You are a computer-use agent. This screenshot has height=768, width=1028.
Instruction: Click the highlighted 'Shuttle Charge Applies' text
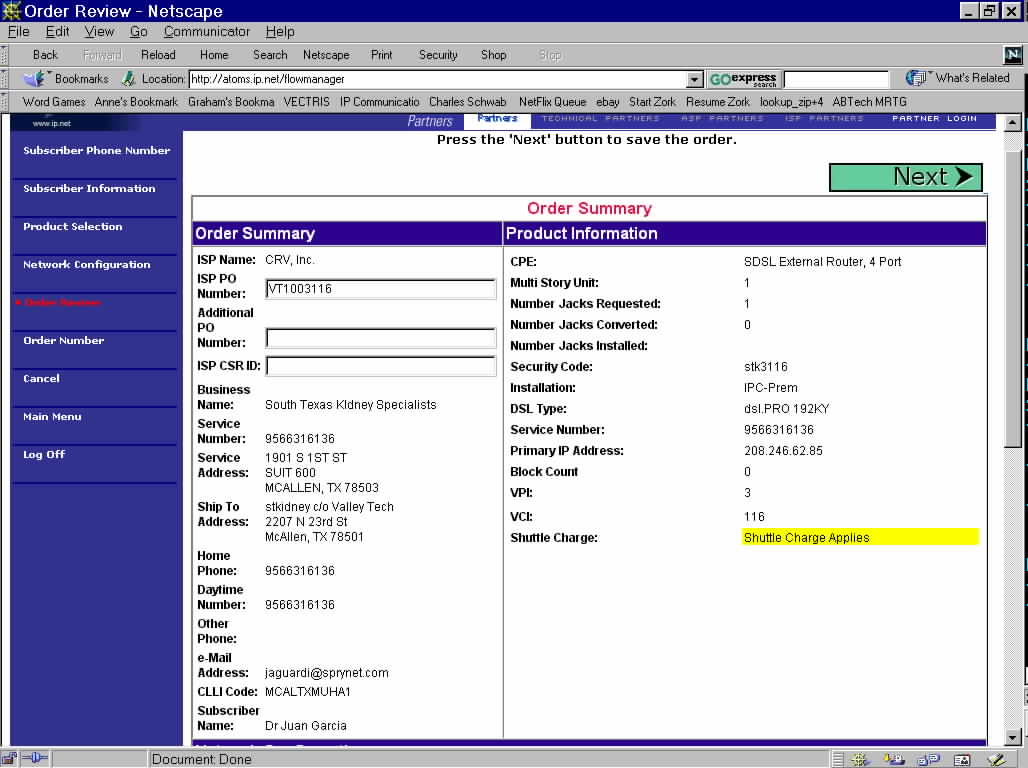coord(806,538)
